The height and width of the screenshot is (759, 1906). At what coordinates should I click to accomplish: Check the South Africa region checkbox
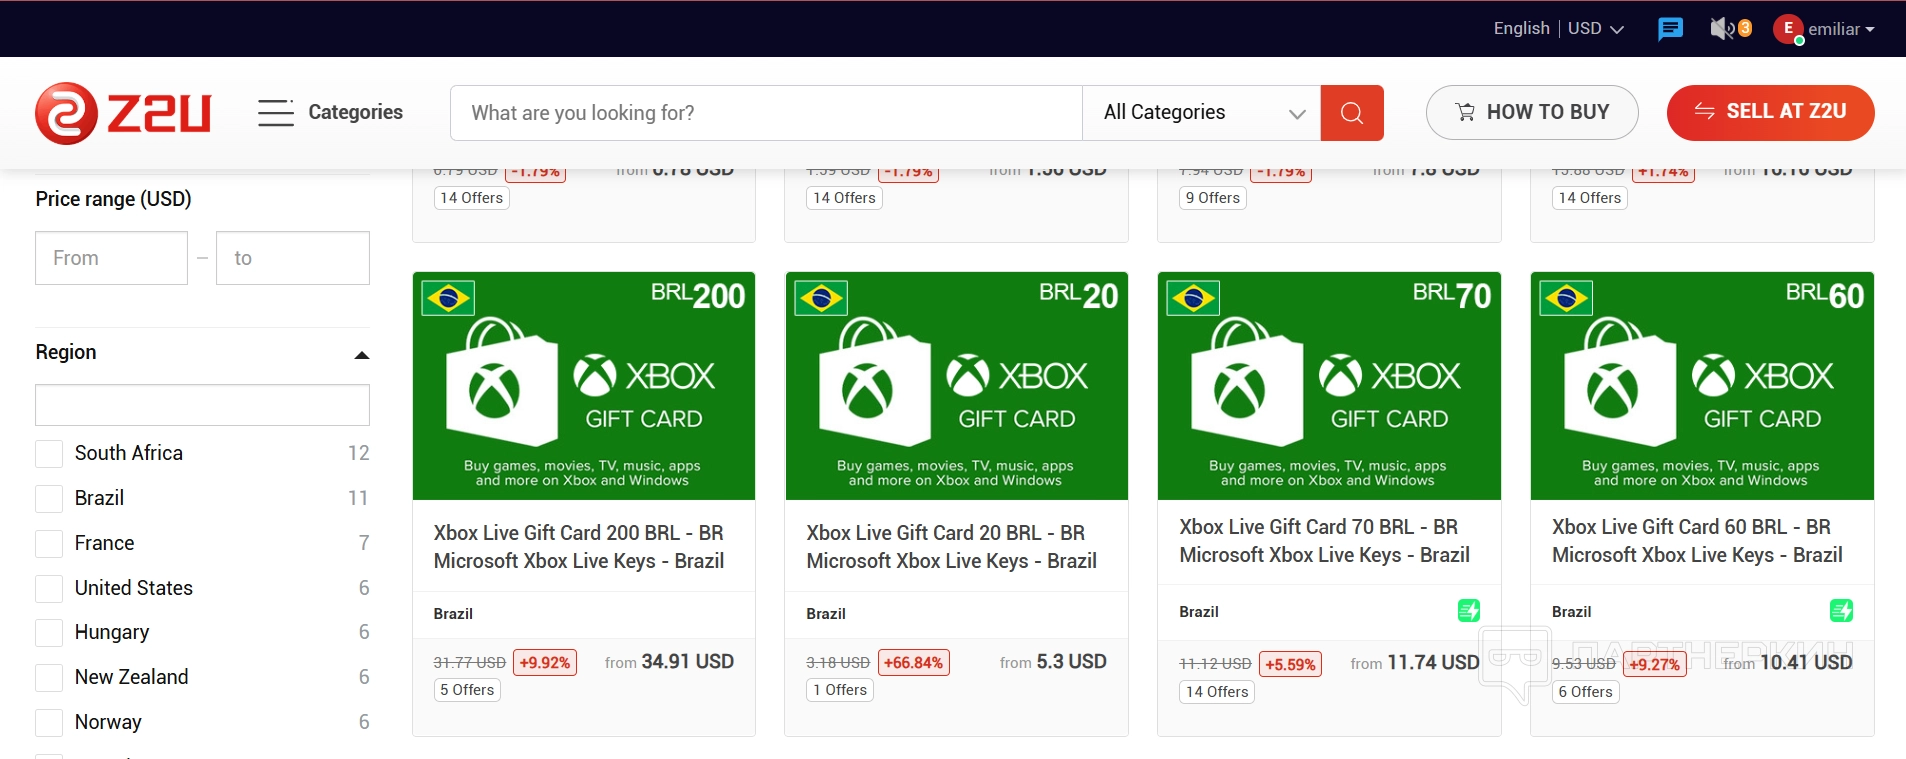(49, 454)
